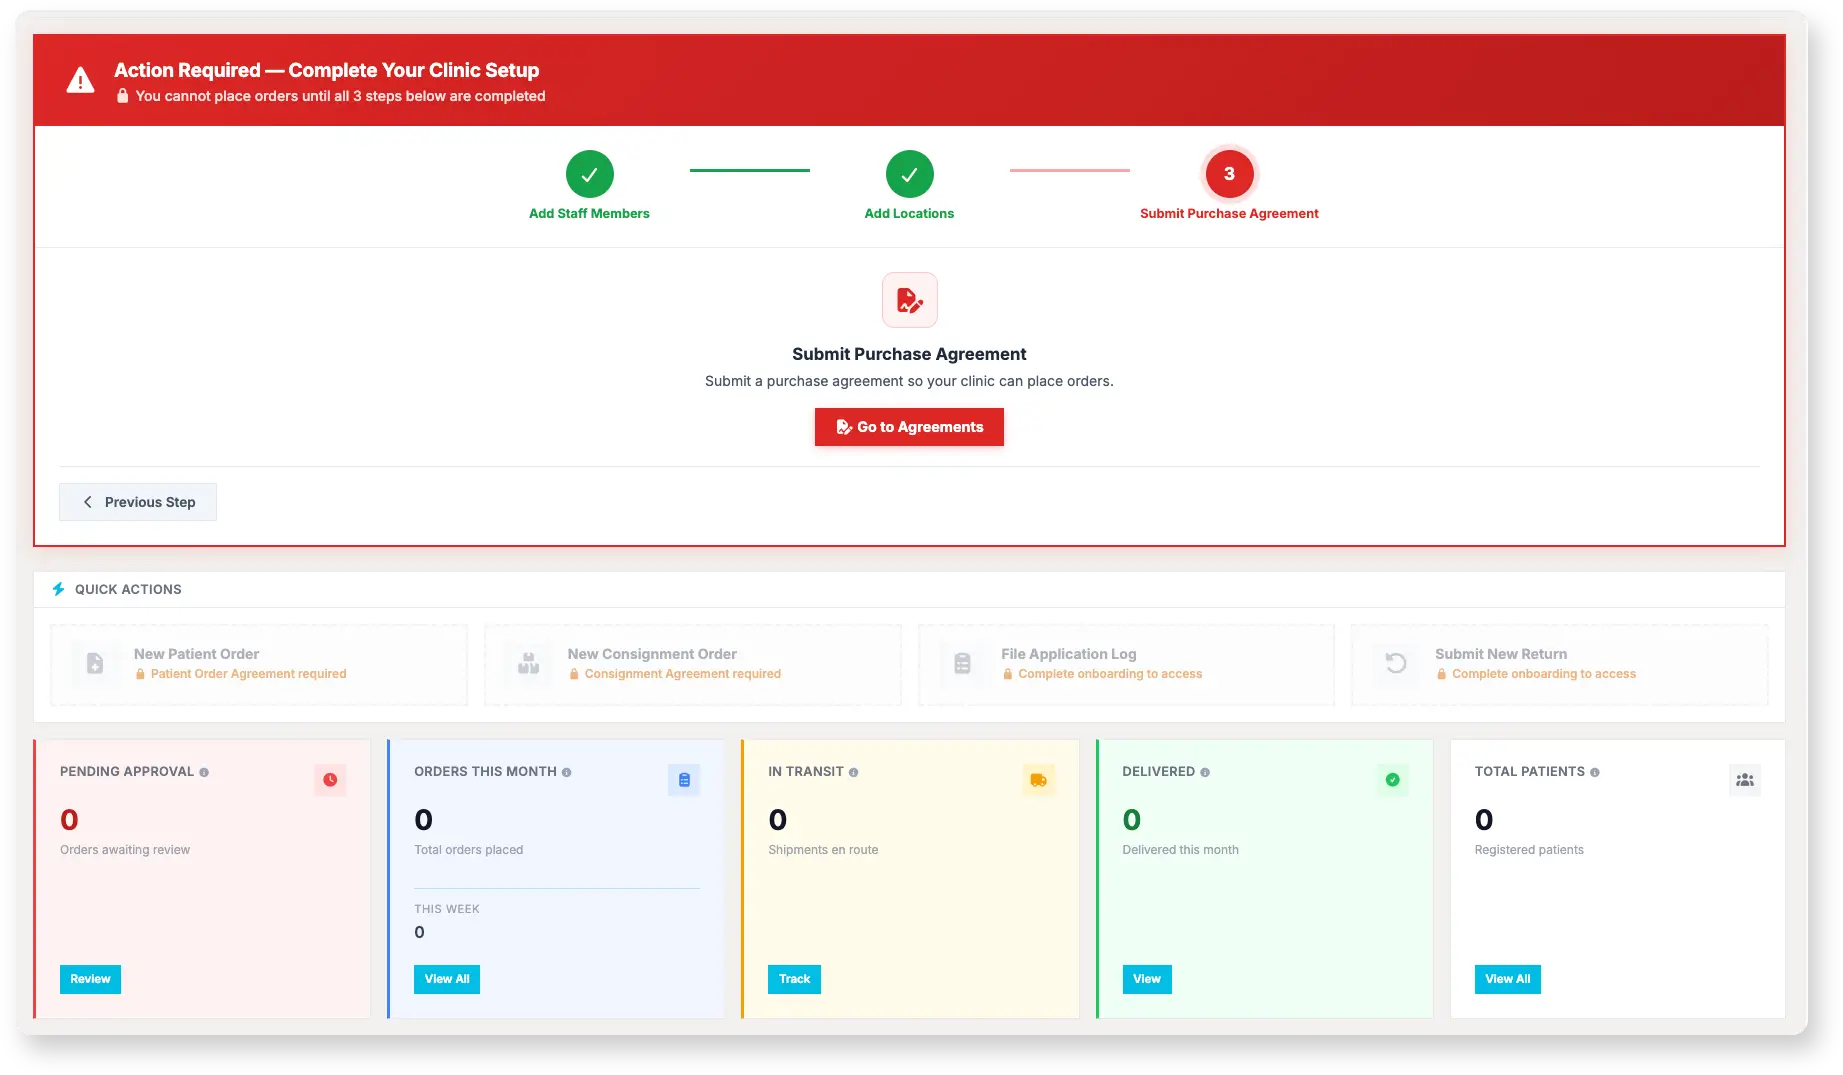
Task: Click the File Application Log clipboard icon
Action: click(x=962, y=663)
